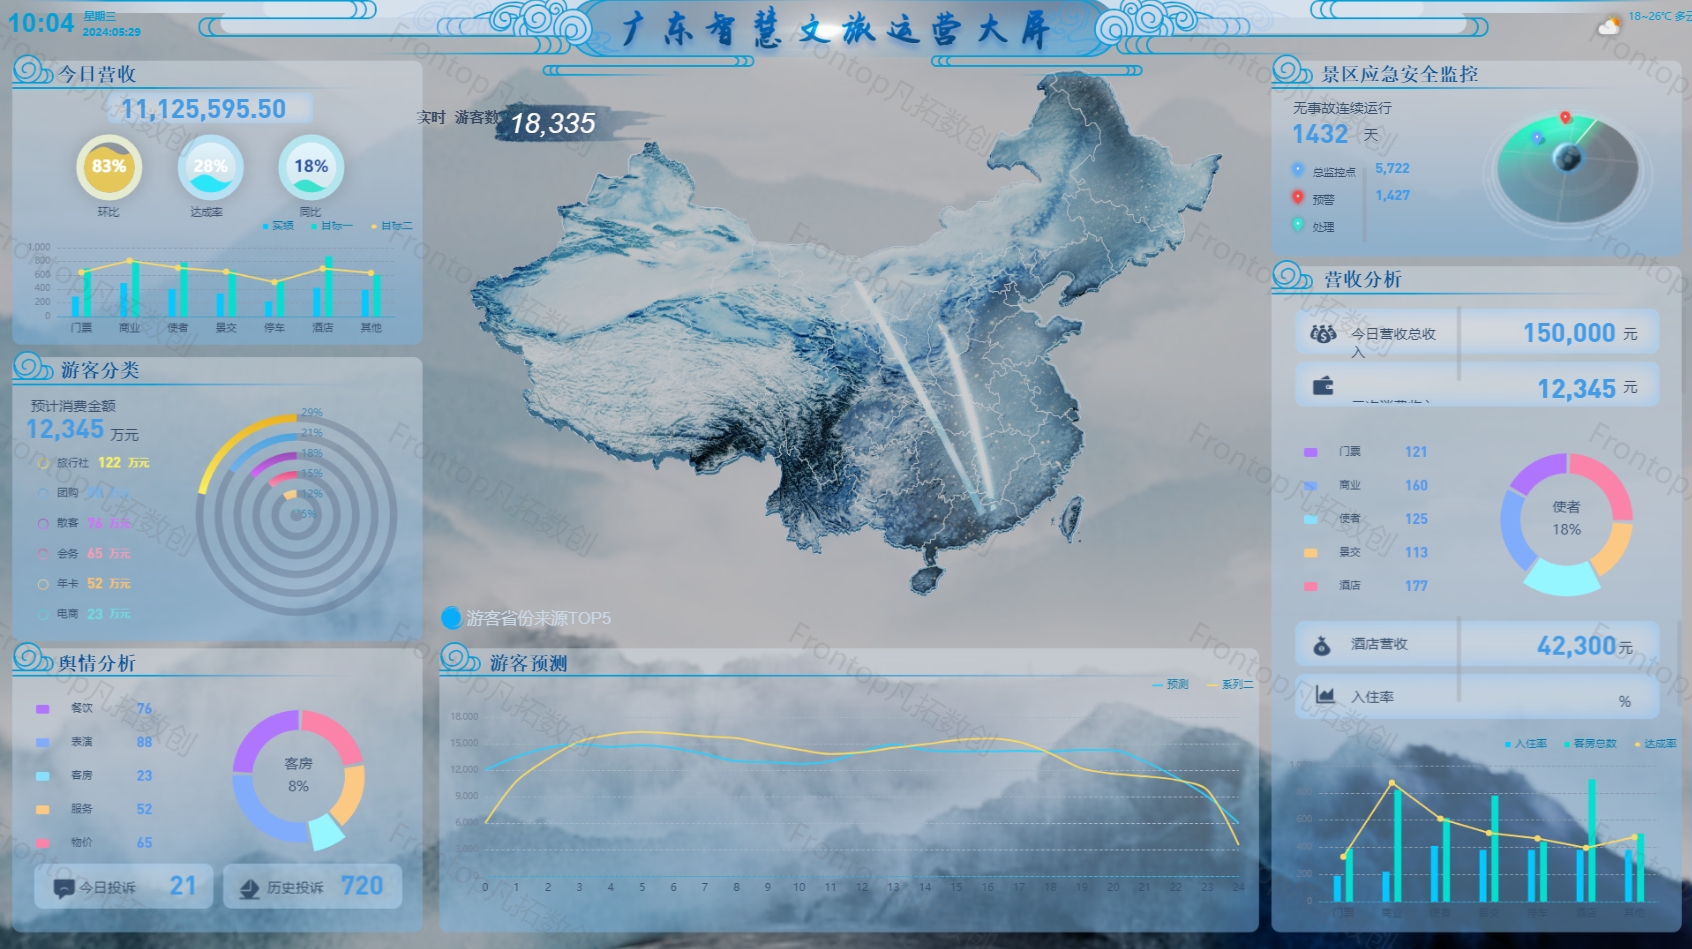Click the wallet icon in 营收分析 panel
1692x949 pixels.
[x=1323, y=386]
